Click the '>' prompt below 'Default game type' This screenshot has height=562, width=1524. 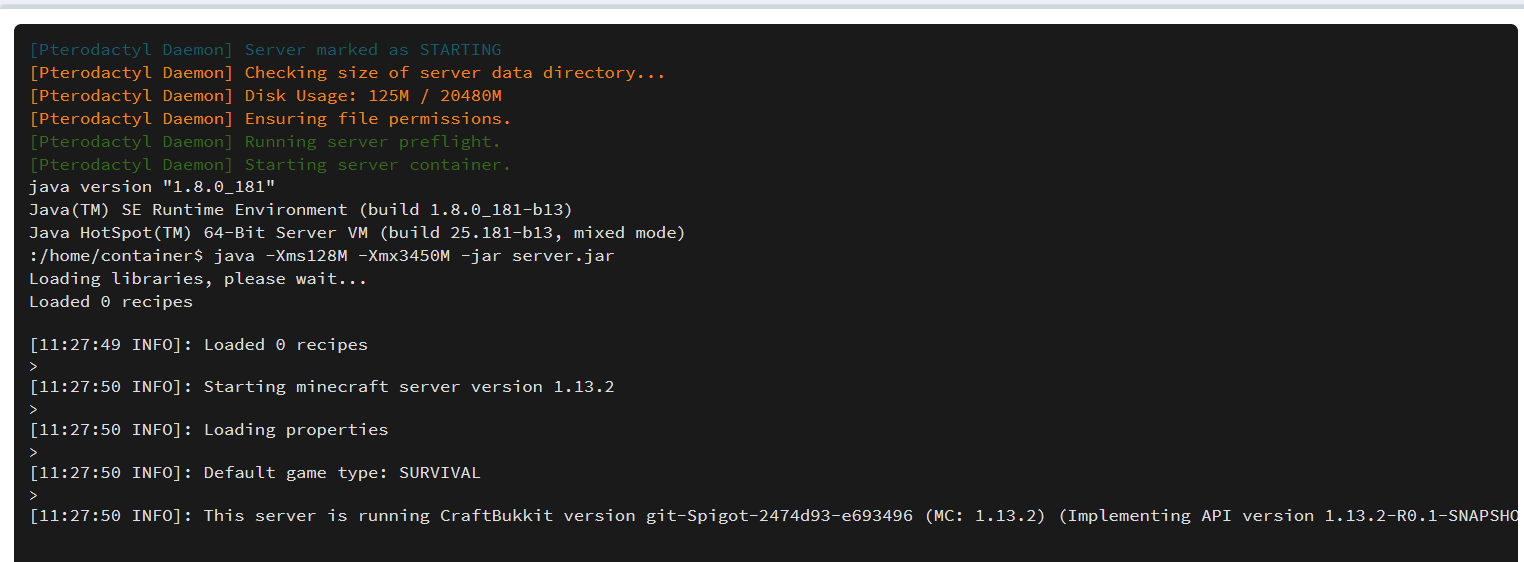pyautogui.click(x=34, y=495)
